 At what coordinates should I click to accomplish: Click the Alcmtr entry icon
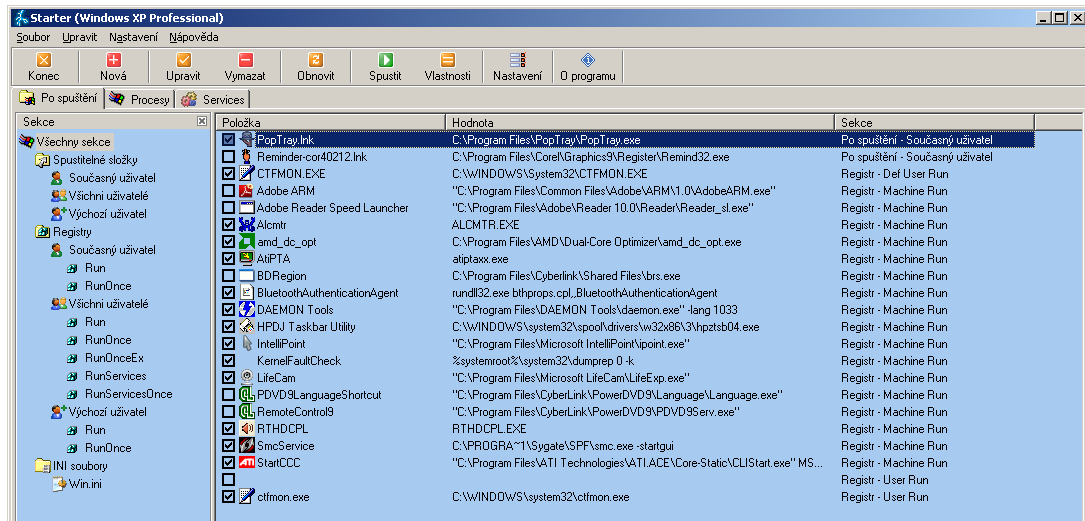point(246,224)
